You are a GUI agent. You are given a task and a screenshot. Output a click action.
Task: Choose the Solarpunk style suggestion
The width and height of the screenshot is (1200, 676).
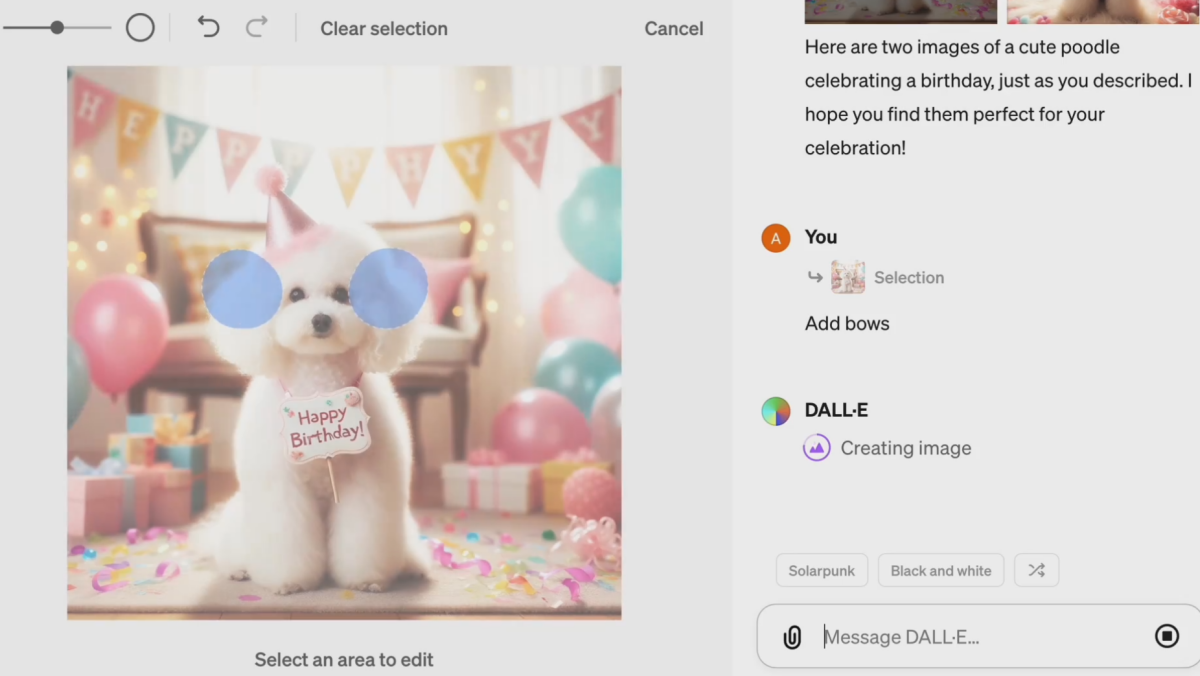pos(822,570)
